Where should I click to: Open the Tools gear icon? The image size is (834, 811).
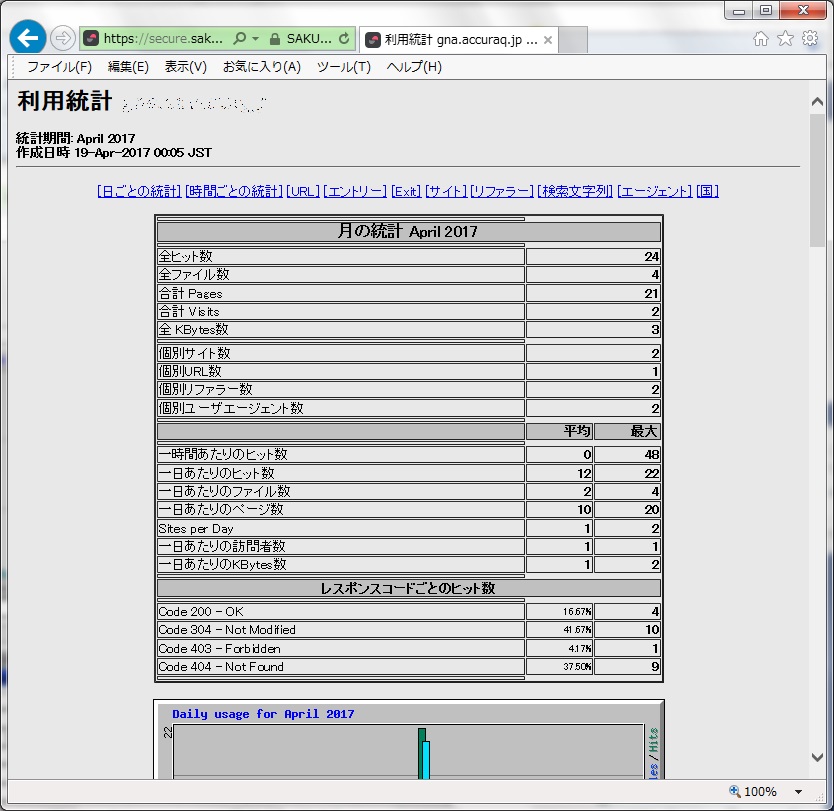click(x=810, y=39)
